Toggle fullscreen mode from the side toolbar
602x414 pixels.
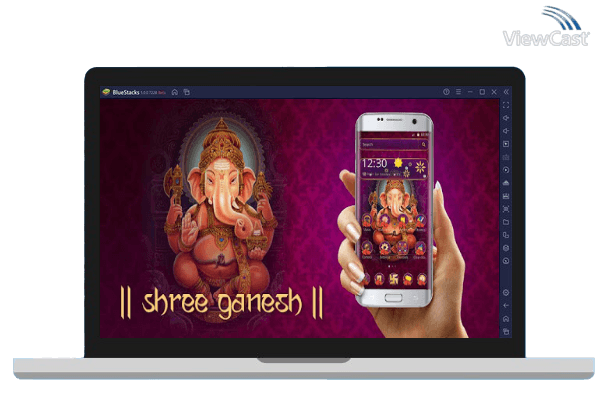click(x=506, y=105)
